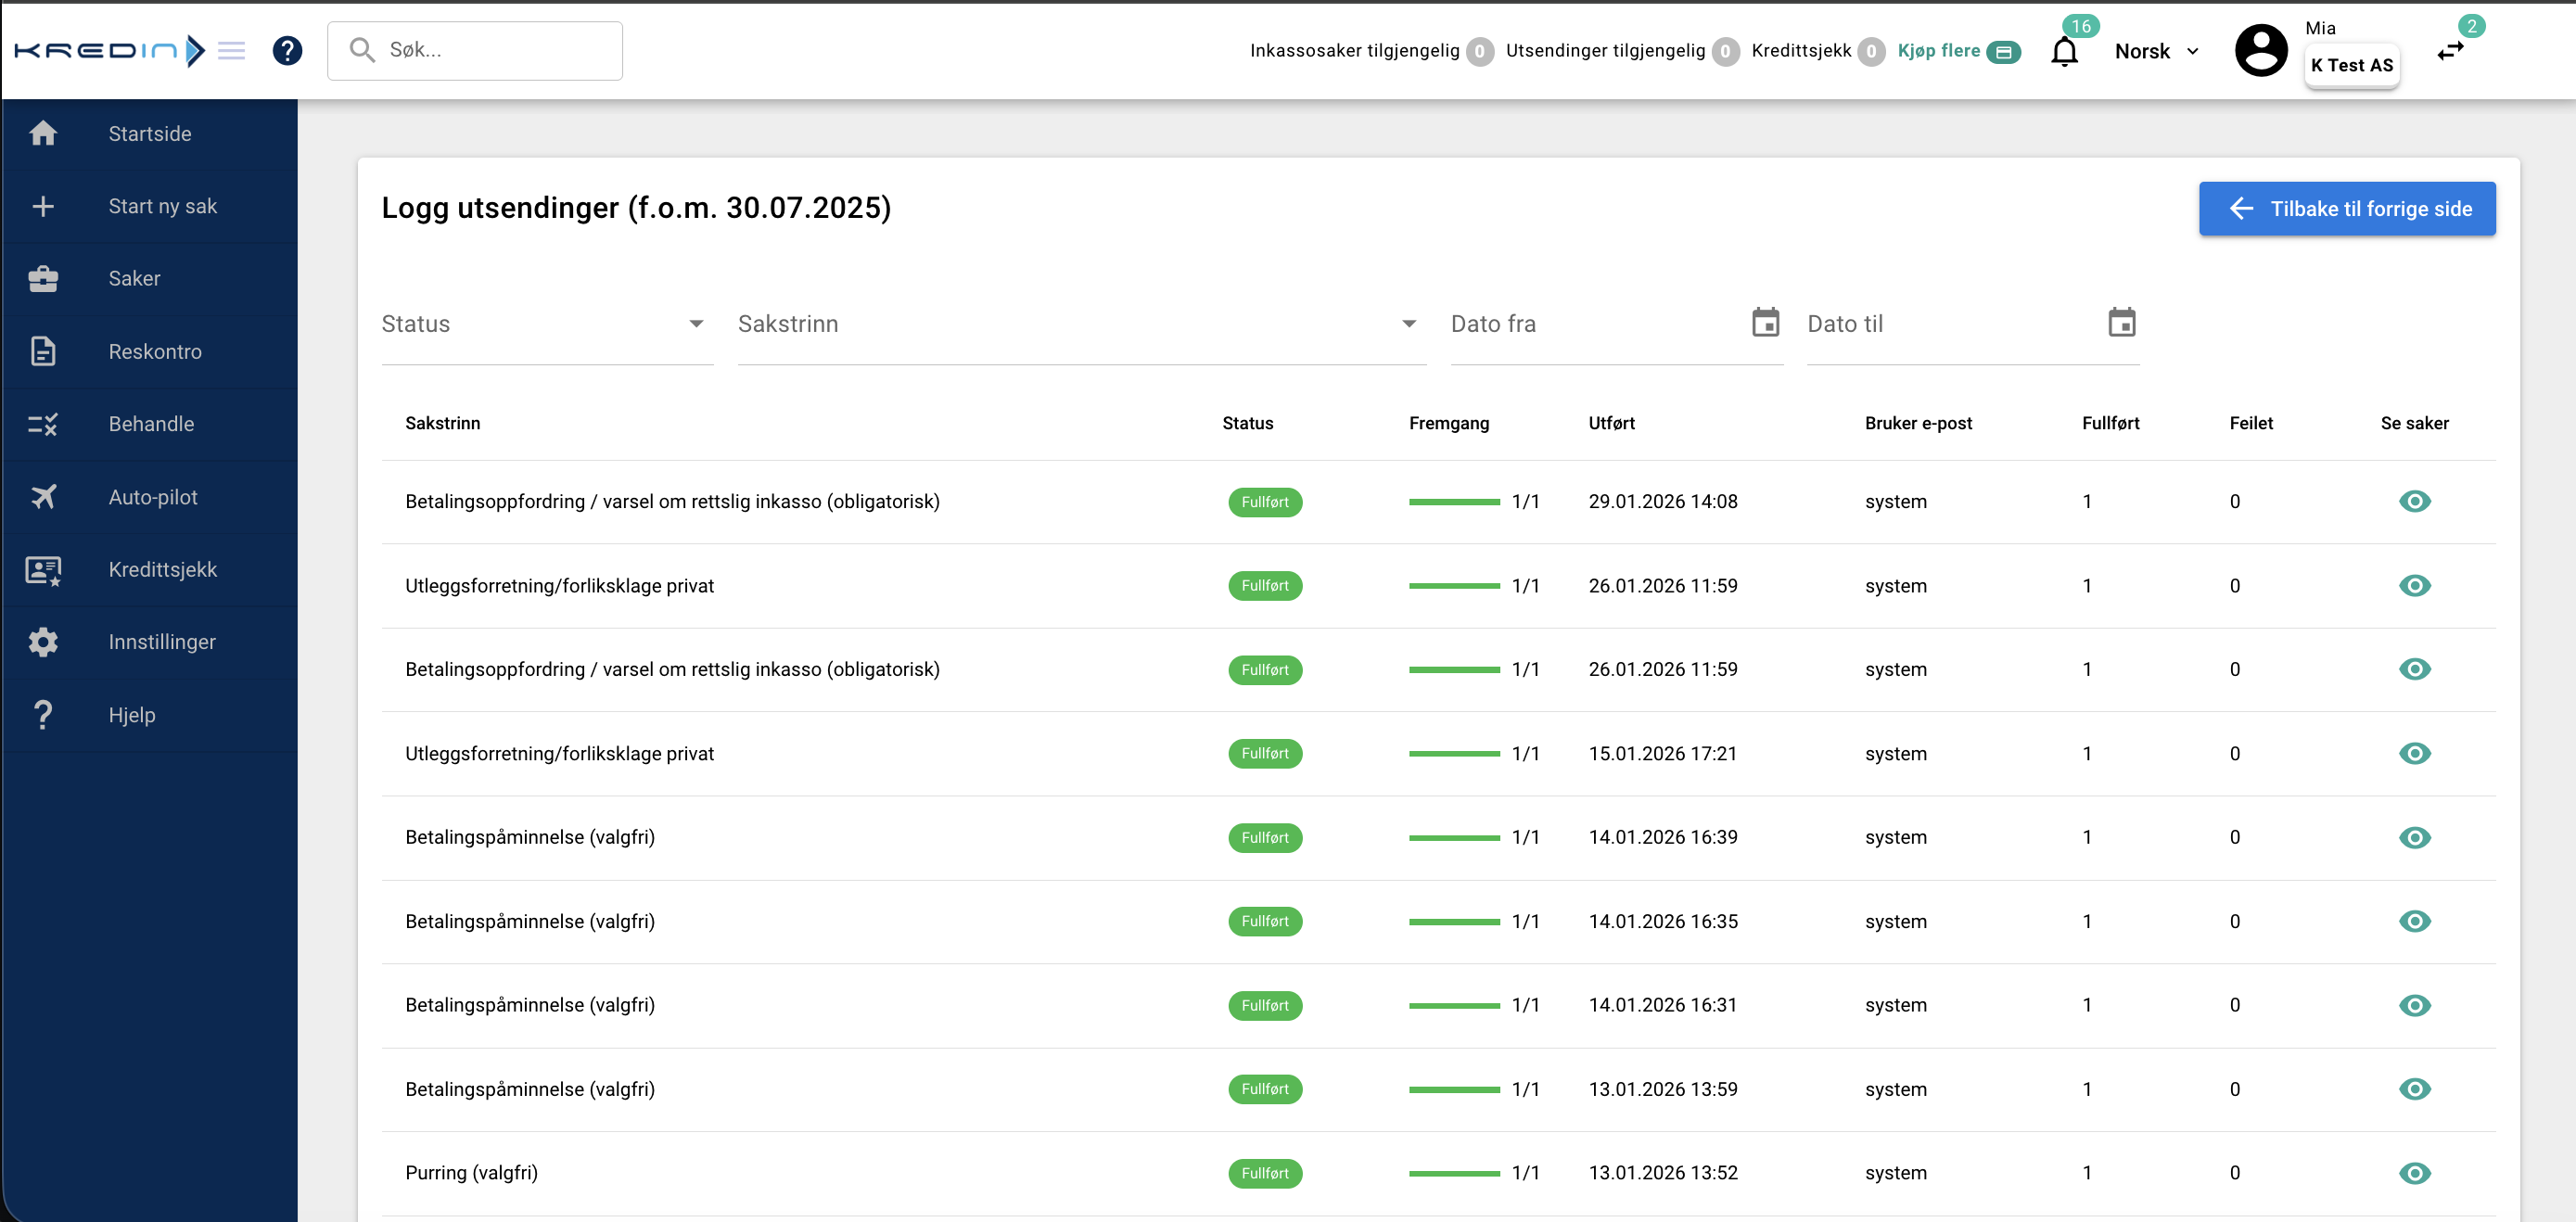Image resolution: width=2576 pixels, height=1222 pixels.
Task: Expand the Sakstrinn filter dropdown
Action: [1080, 324]
